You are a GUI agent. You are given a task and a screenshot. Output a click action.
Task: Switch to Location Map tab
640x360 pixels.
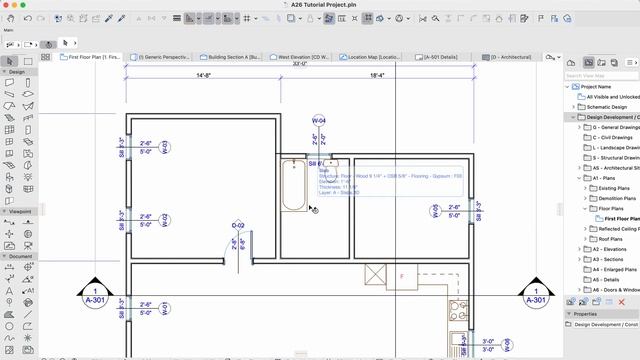click(370, 57)
